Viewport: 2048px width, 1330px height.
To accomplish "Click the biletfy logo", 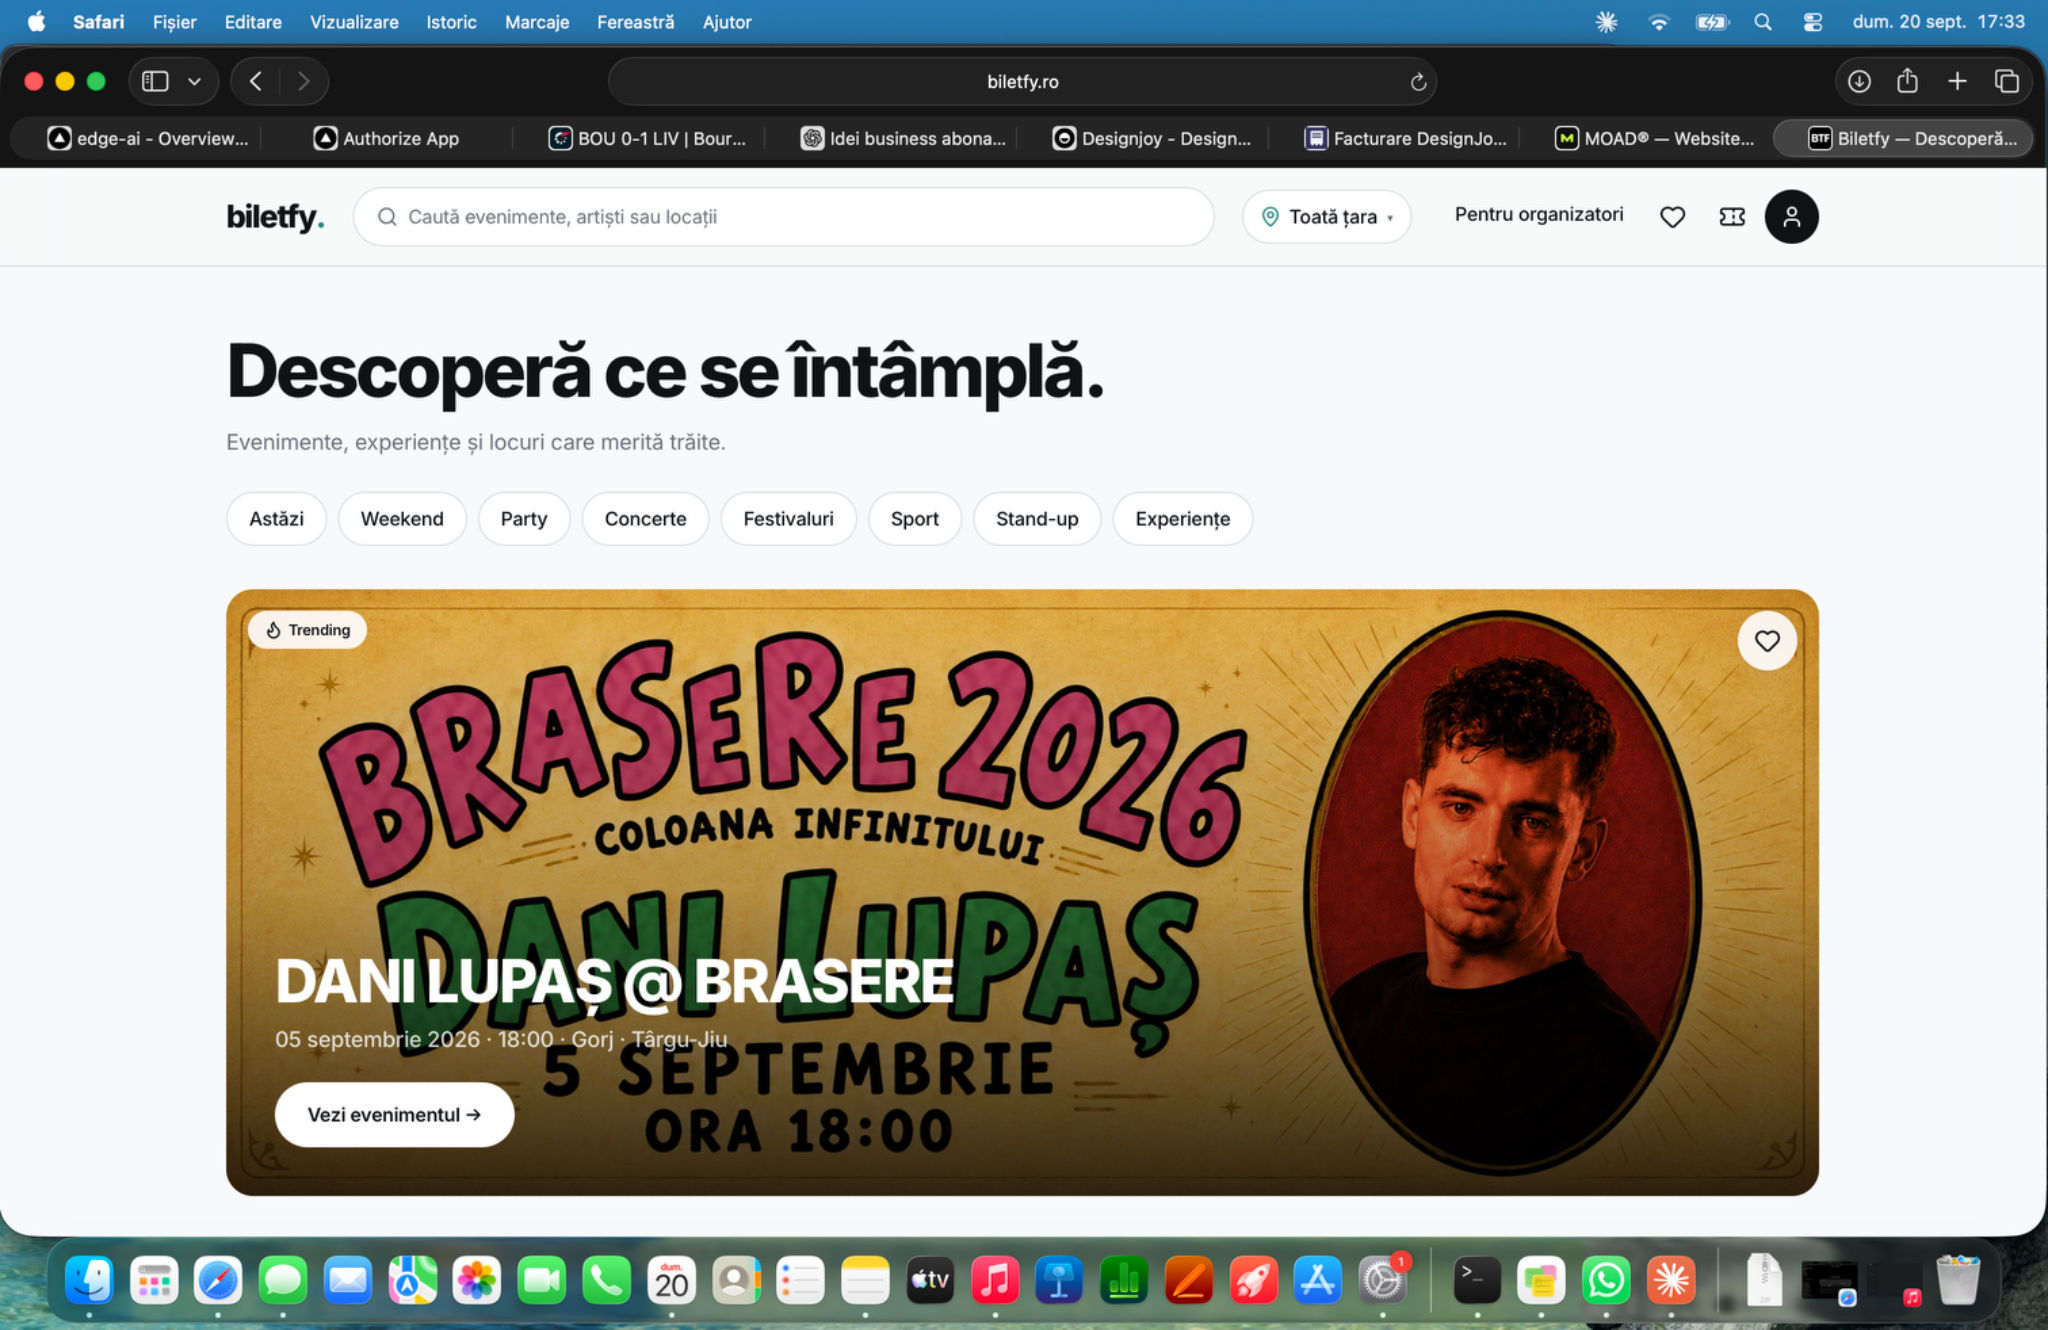I will (275, 217).
